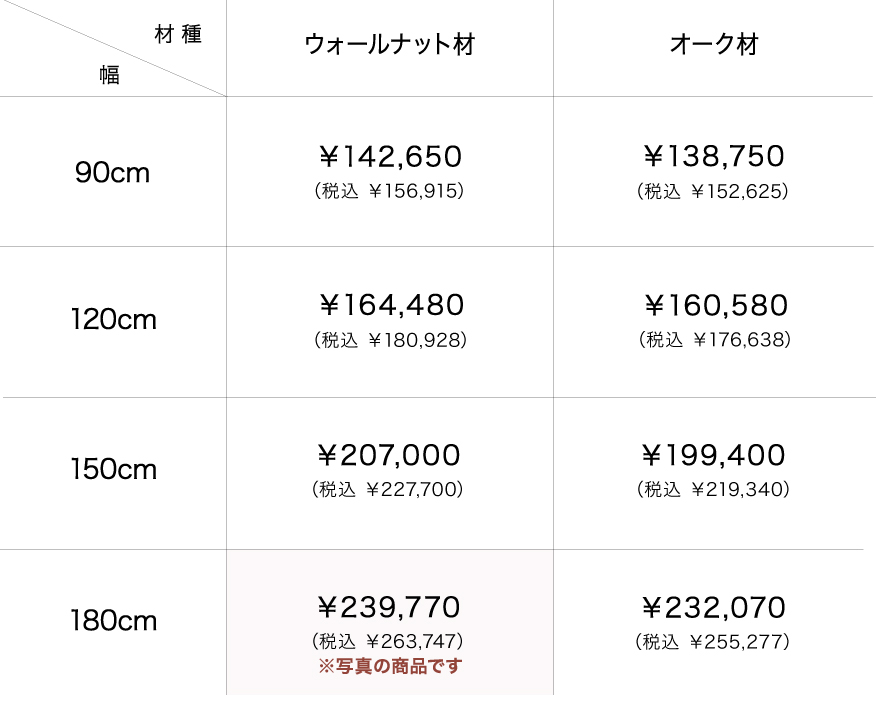Select the ¥138,750 oak price
The image size is (876, 717).
click(x=713, y=156)
